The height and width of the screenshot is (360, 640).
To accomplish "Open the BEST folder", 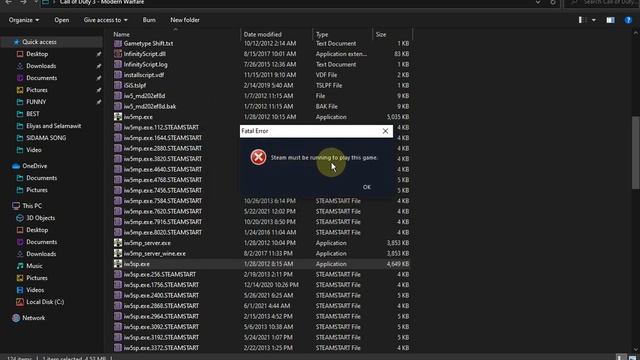I will (x=33, y=114).
